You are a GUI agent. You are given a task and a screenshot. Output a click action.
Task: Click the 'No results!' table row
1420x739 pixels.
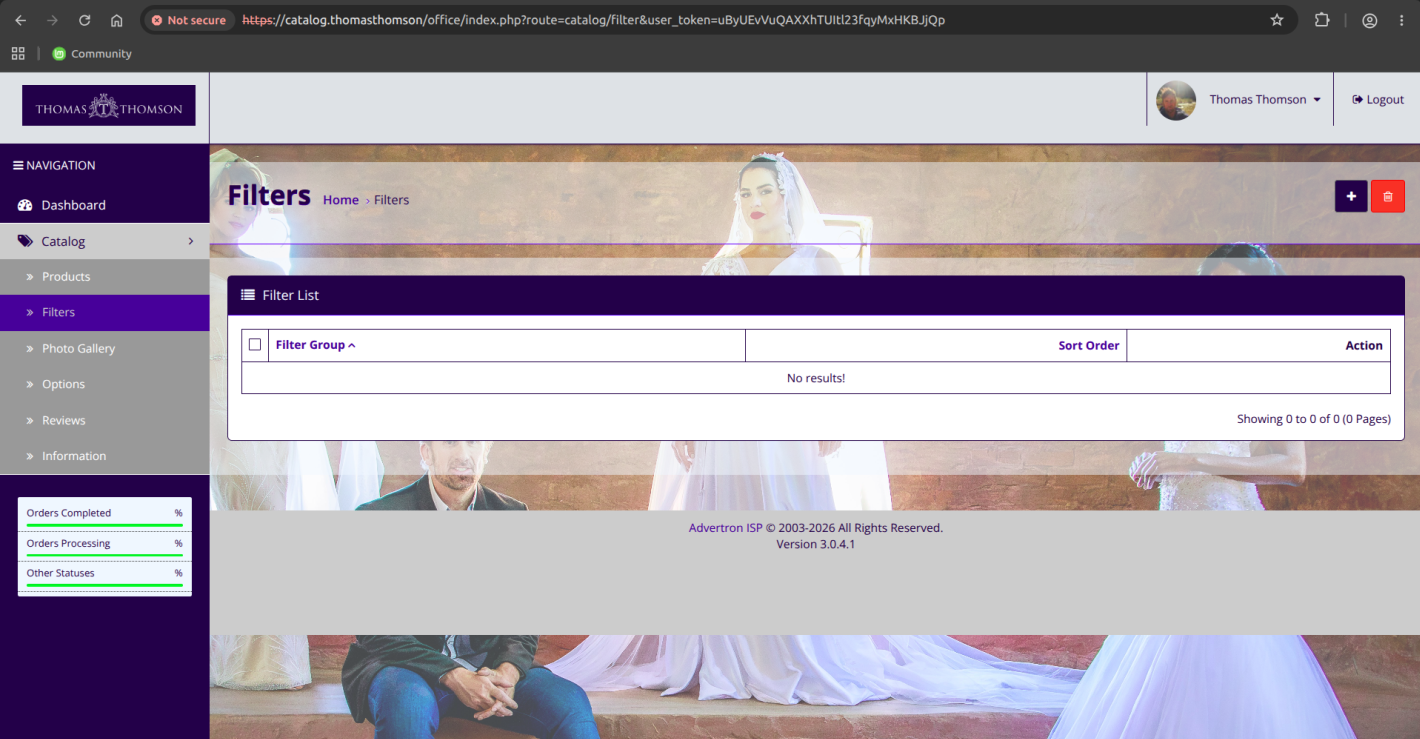[816, 378]
